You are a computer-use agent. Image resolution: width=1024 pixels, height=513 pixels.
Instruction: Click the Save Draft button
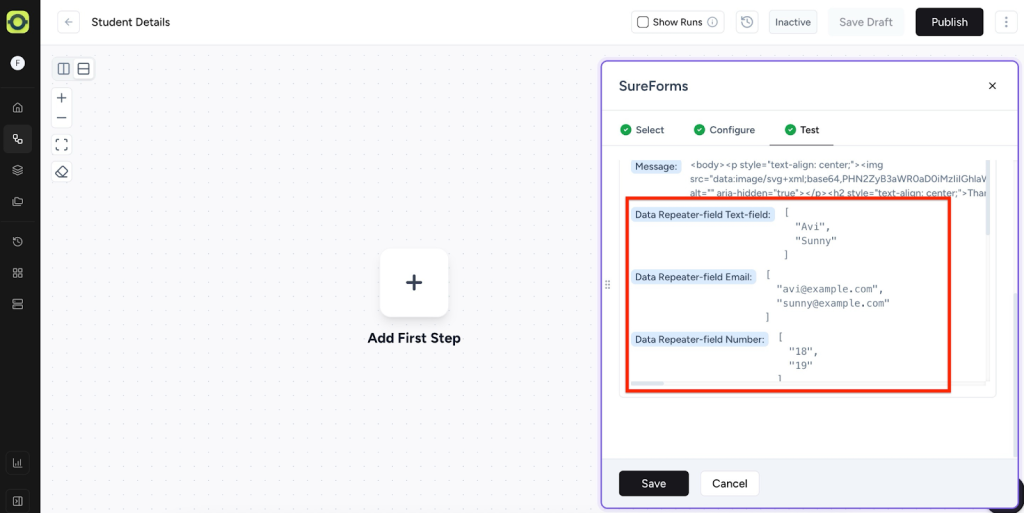click(x=865, y=22)
